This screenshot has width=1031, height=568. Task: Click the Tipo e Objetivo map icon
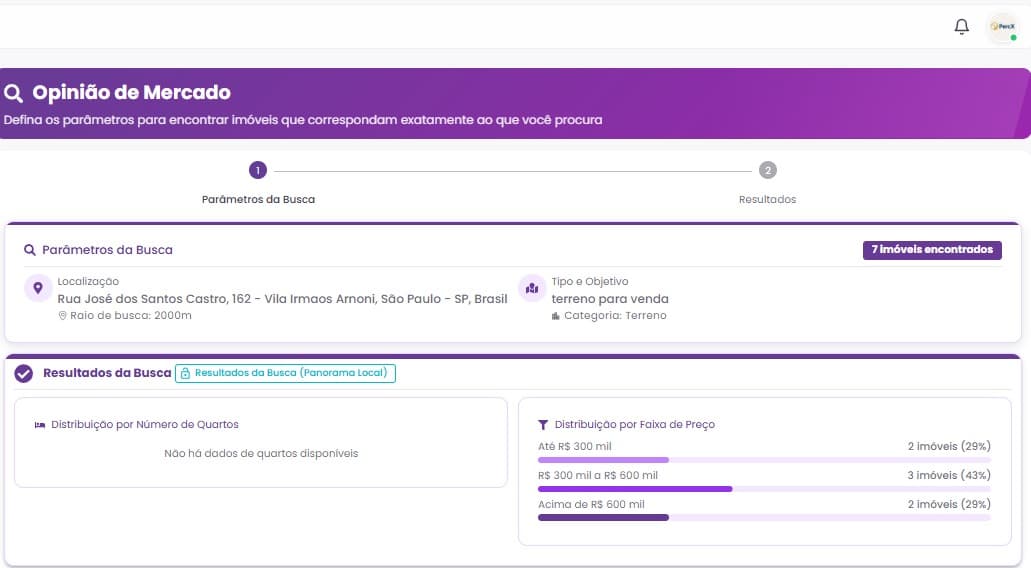tap(531, 289)
